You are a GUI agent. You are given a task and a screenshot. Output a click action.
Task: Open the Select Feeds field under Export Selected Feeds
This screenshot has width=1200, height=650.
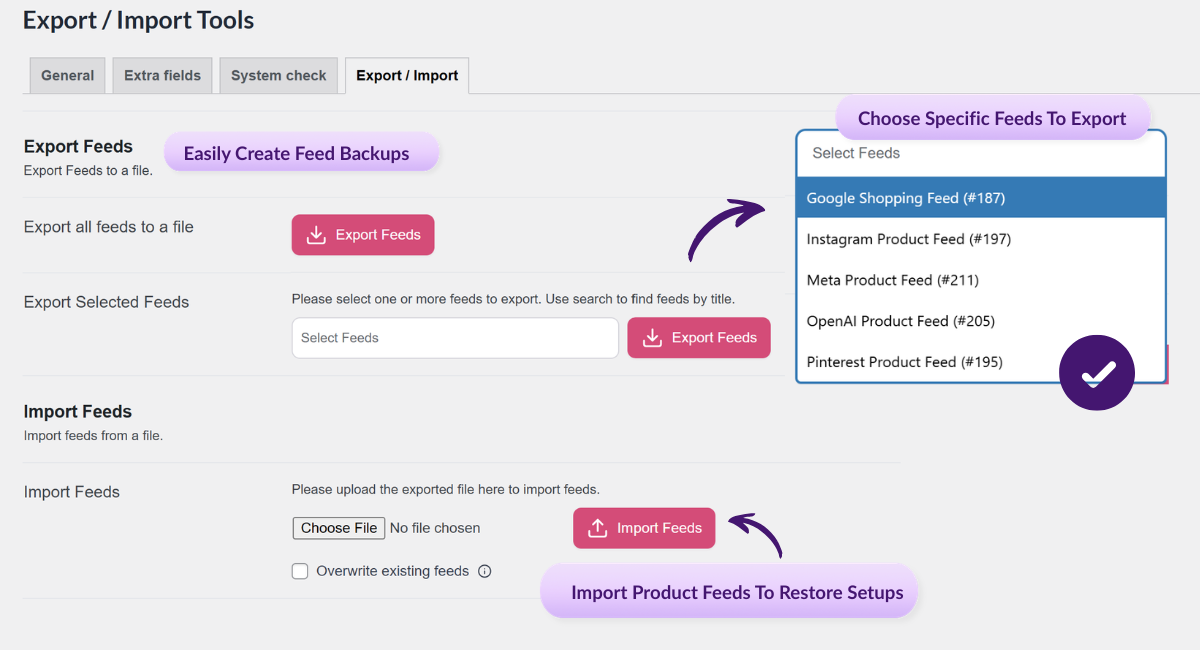(x=454, y=337)
